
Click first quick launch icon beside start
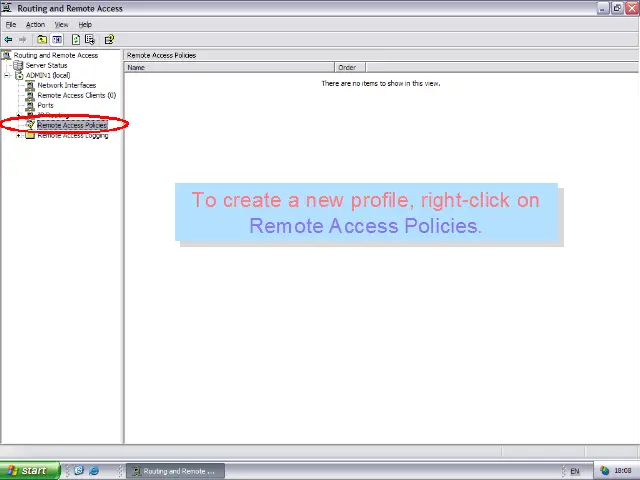(79, 471)
